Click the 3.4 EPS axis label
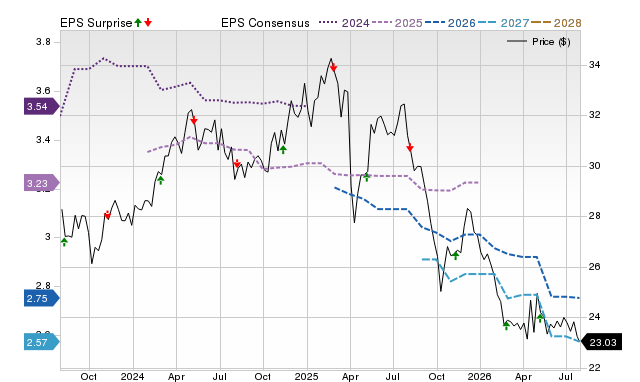The height and width of the screenshot is (382, 640). click(x=43, y=140)
